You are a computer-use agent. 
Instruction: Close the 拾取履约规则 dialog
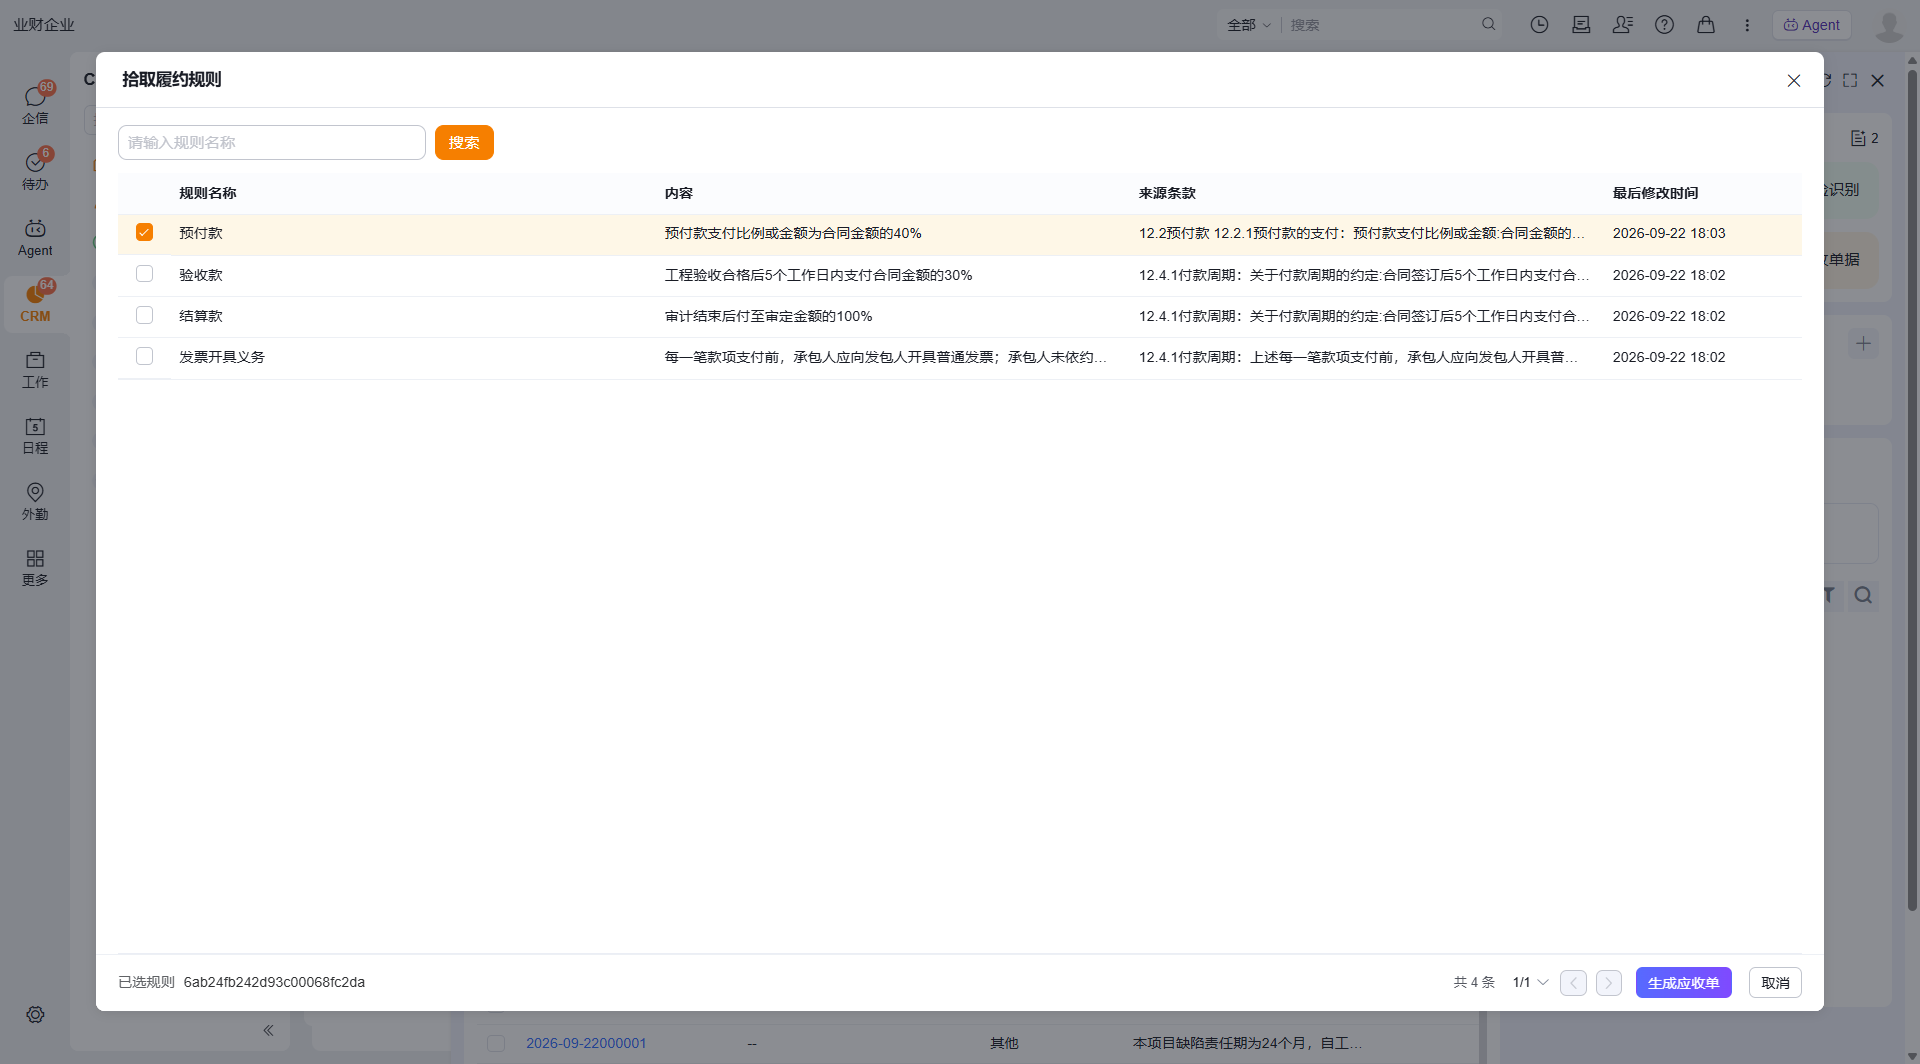coord(1794,80)
